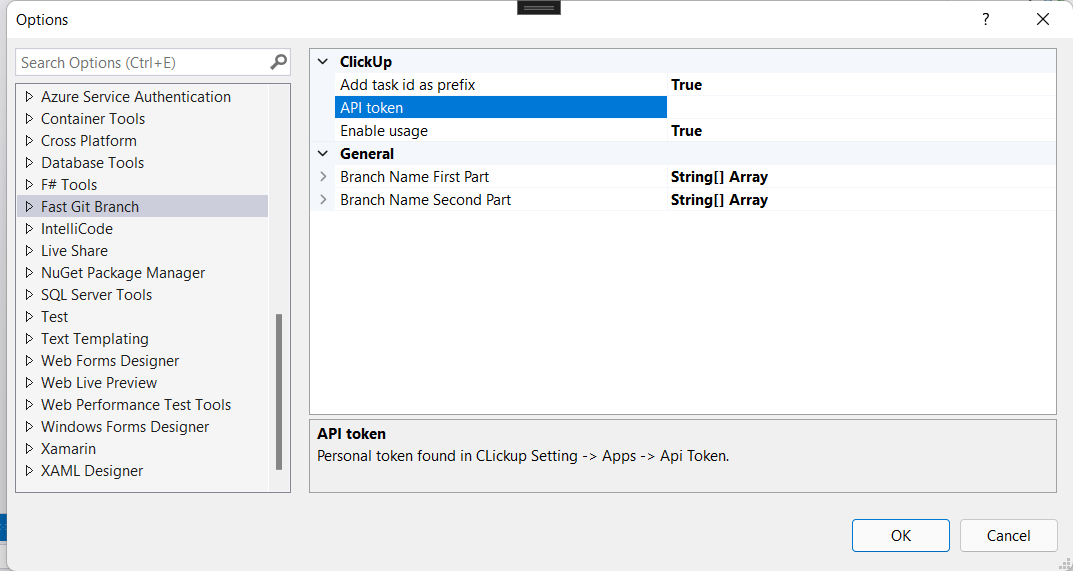Image resolution: width=1073 pixels, height=571 pixels.
Task: Close the Options dialog window
Action: 1043,19
